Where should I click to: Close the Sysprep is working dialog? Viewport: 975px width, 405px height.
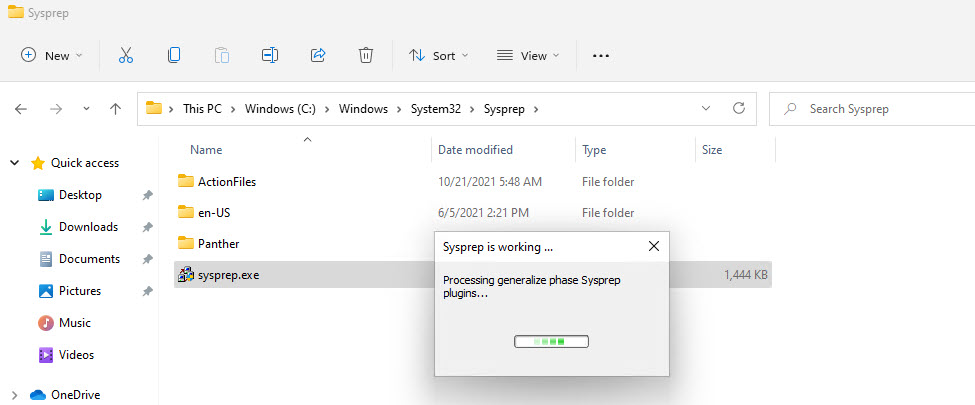click(654, 246)
